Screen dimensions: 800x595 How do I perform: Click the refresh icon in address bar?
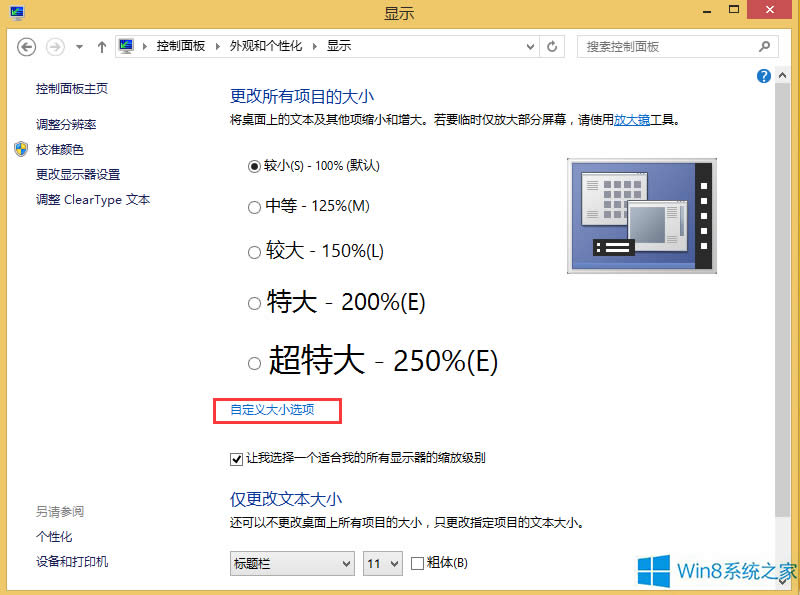552,46
